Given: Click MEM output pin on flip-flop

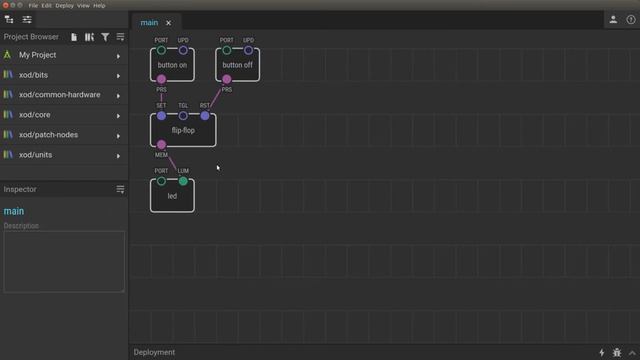Looking at the screenshot, I should (161, 144).
